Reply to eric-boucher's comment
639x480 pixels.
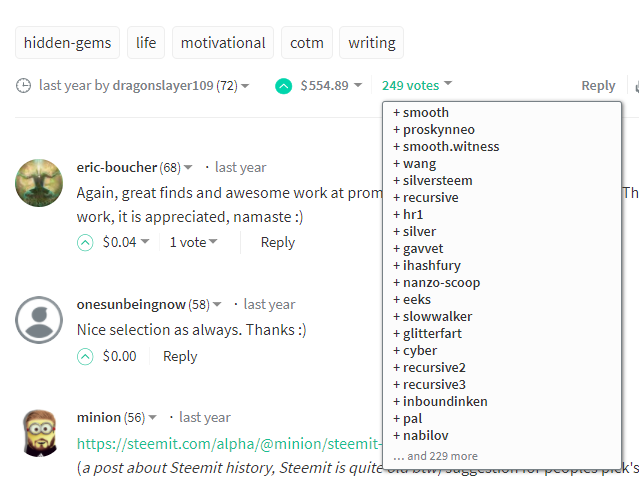(277, 242)
